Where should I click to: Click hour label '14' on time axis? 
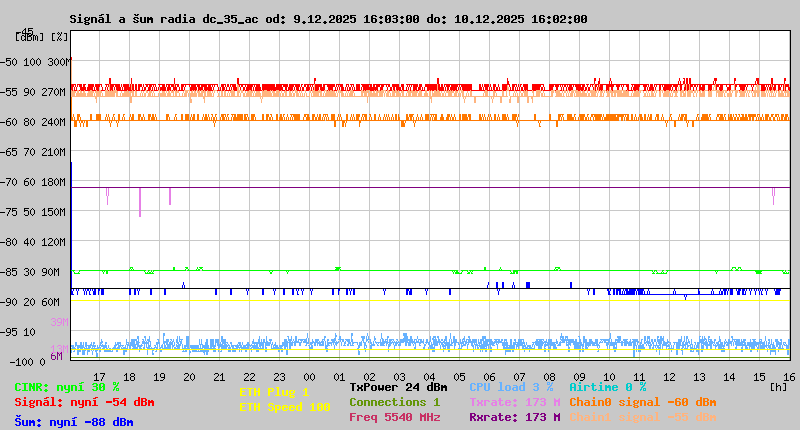[729, 377]
